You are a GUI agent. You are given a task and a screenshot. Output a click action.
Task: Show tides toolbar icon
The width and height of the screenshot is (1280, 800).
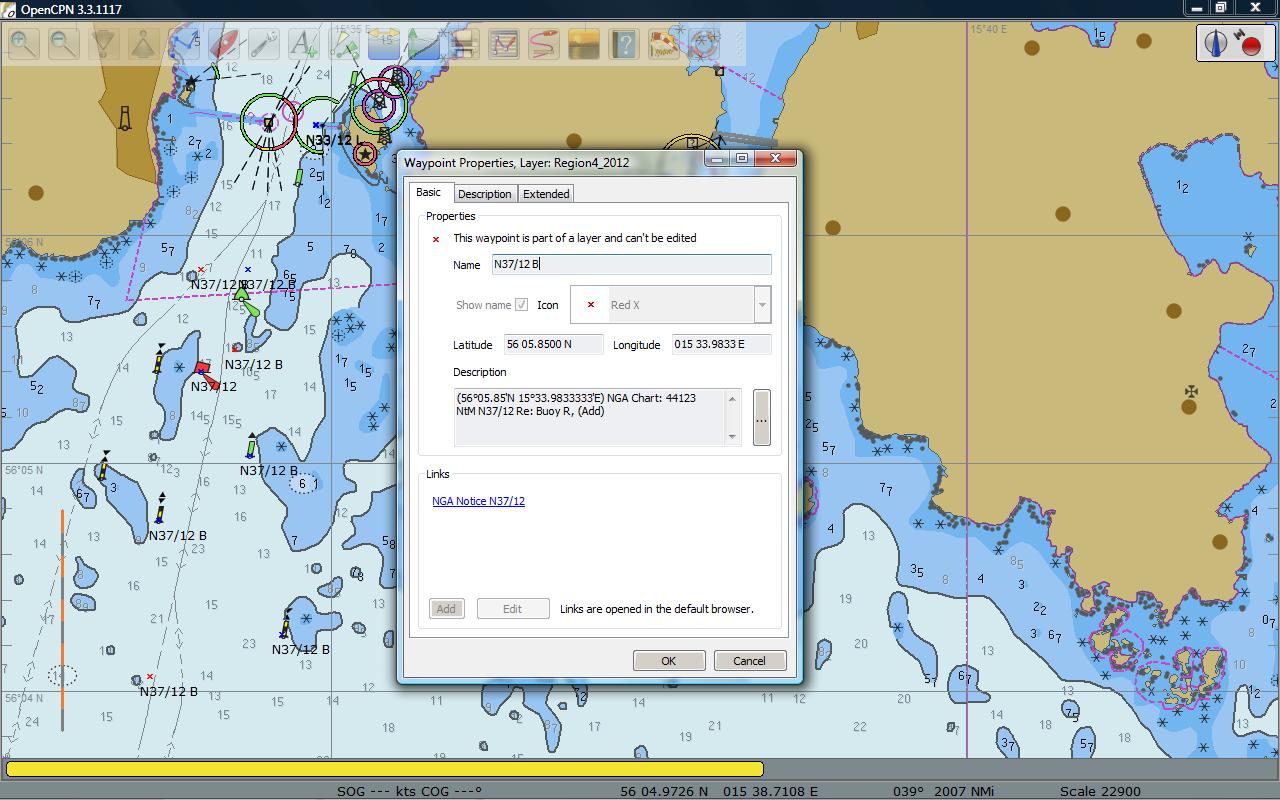(424, 44)
